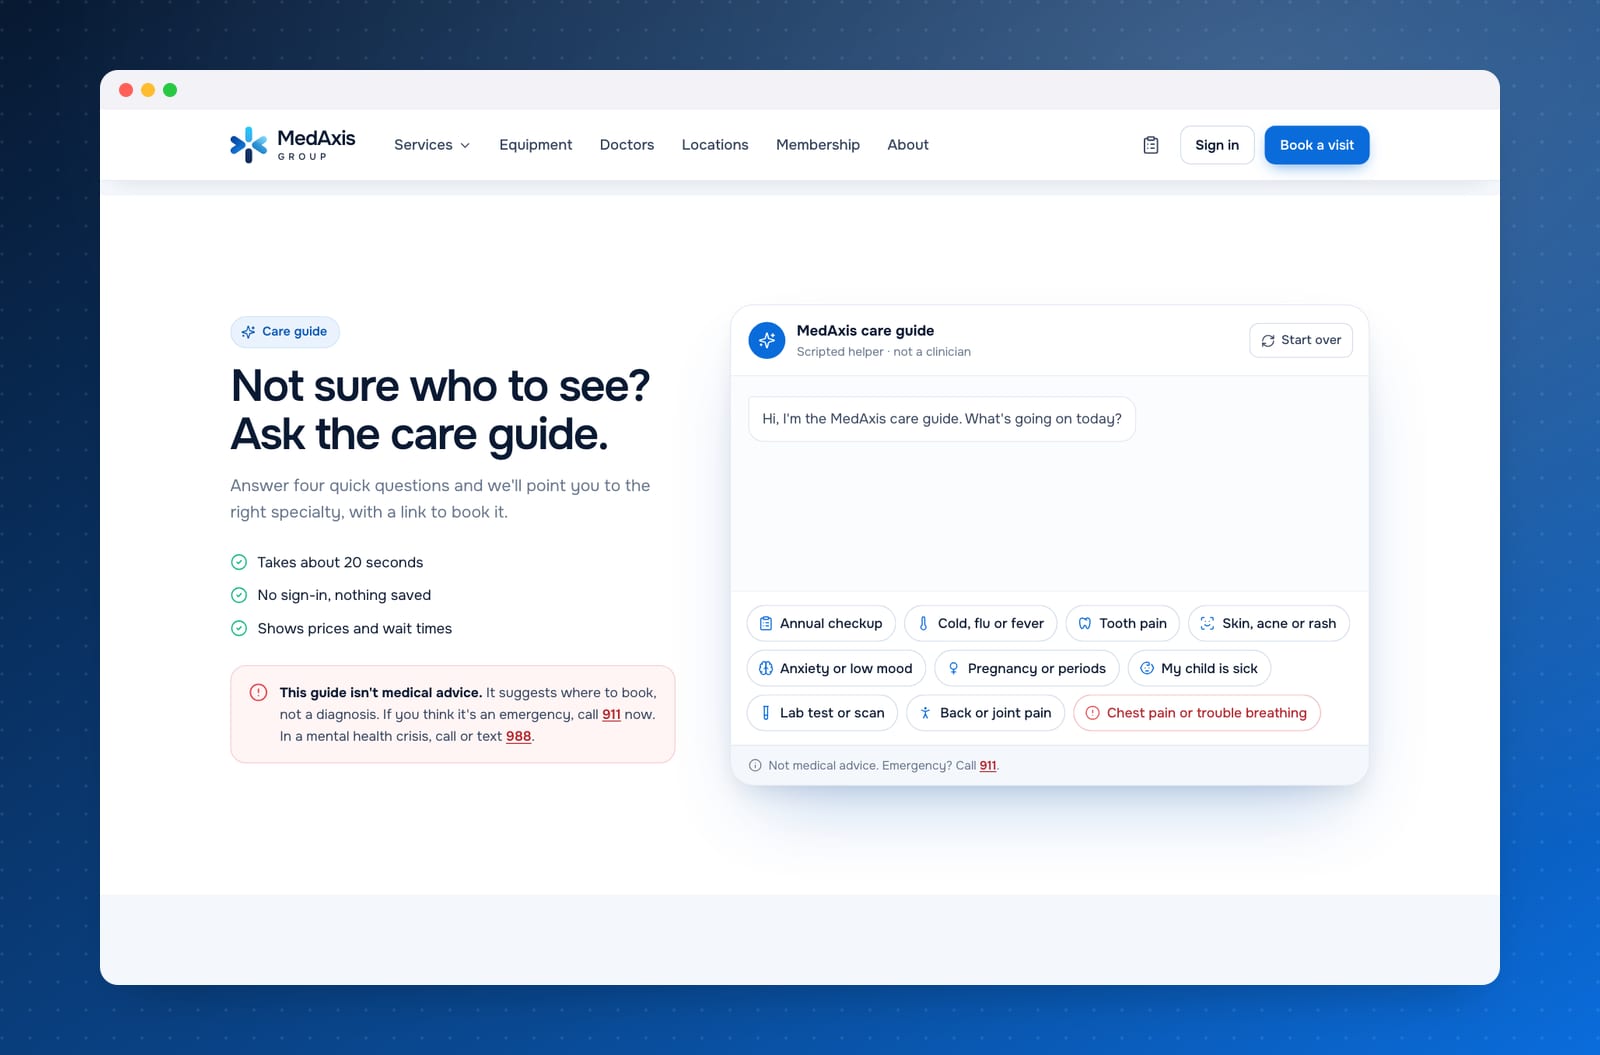Click the Care guide badge
The height and width of the screenshot is (1055, 1600).
[285, 332]
